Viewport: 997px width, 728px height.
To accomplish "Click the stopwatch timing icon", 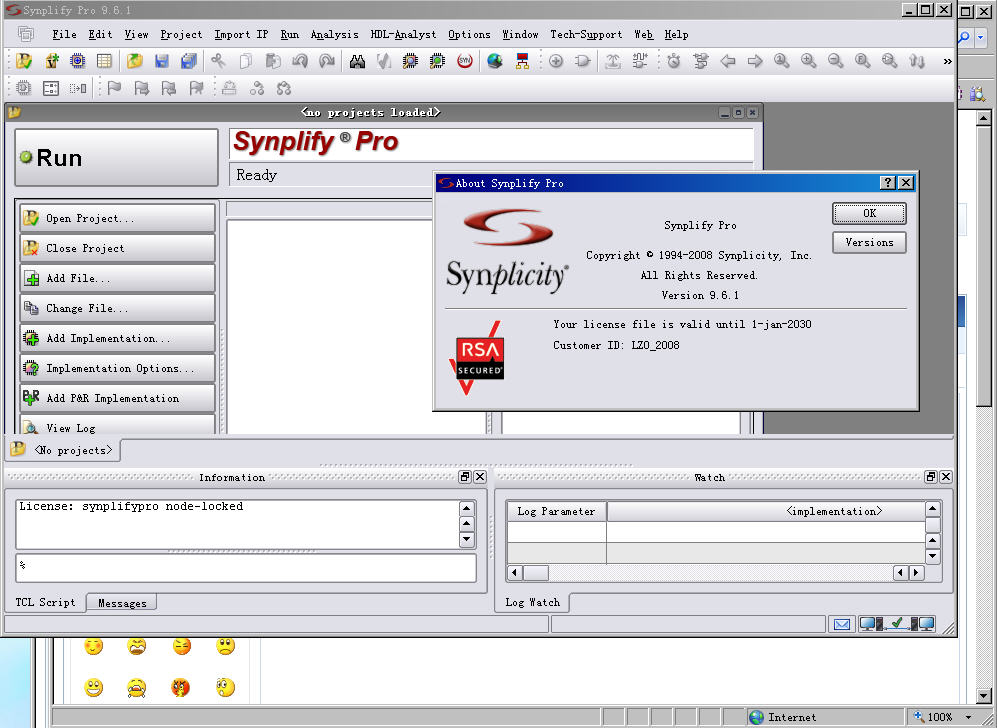I will tap(674, 61).
